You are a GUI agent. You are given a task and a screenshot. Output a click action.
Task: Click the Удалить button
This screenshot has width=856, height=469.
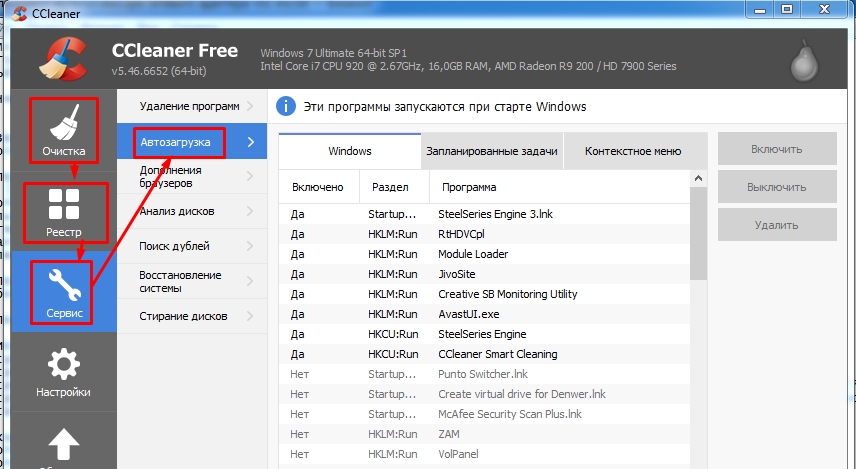click(777, 225)
